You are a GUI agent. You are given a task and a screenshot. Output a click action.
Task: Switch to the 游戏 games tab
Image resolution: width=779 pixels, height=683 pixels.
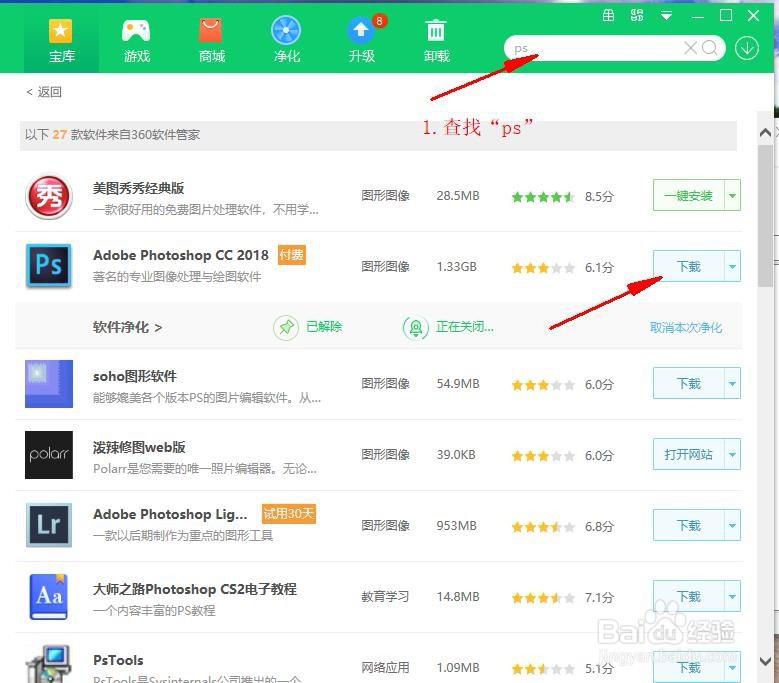[136, 42]
